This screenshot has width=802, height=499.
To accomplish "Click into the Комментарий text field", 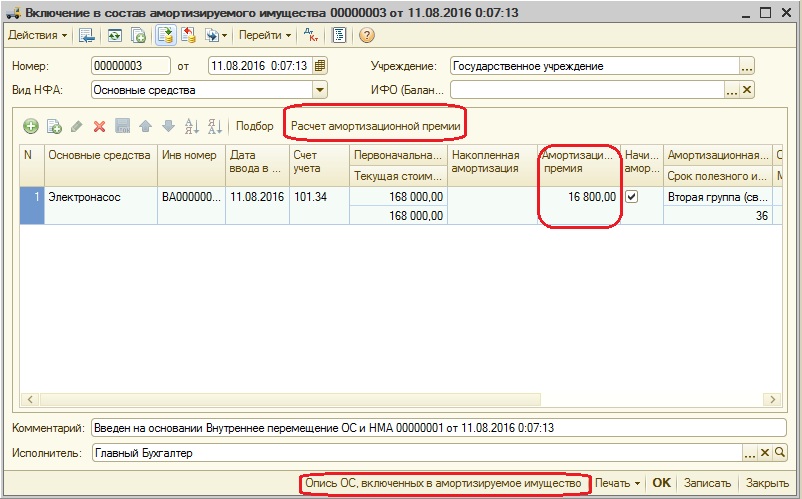I will [x=438, y=428].
